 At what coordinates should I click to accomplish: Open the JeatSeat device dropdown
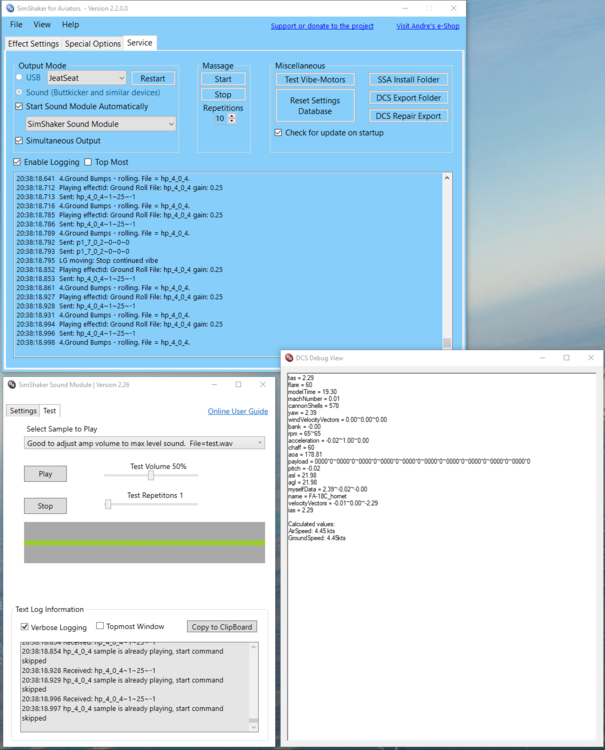87,78
